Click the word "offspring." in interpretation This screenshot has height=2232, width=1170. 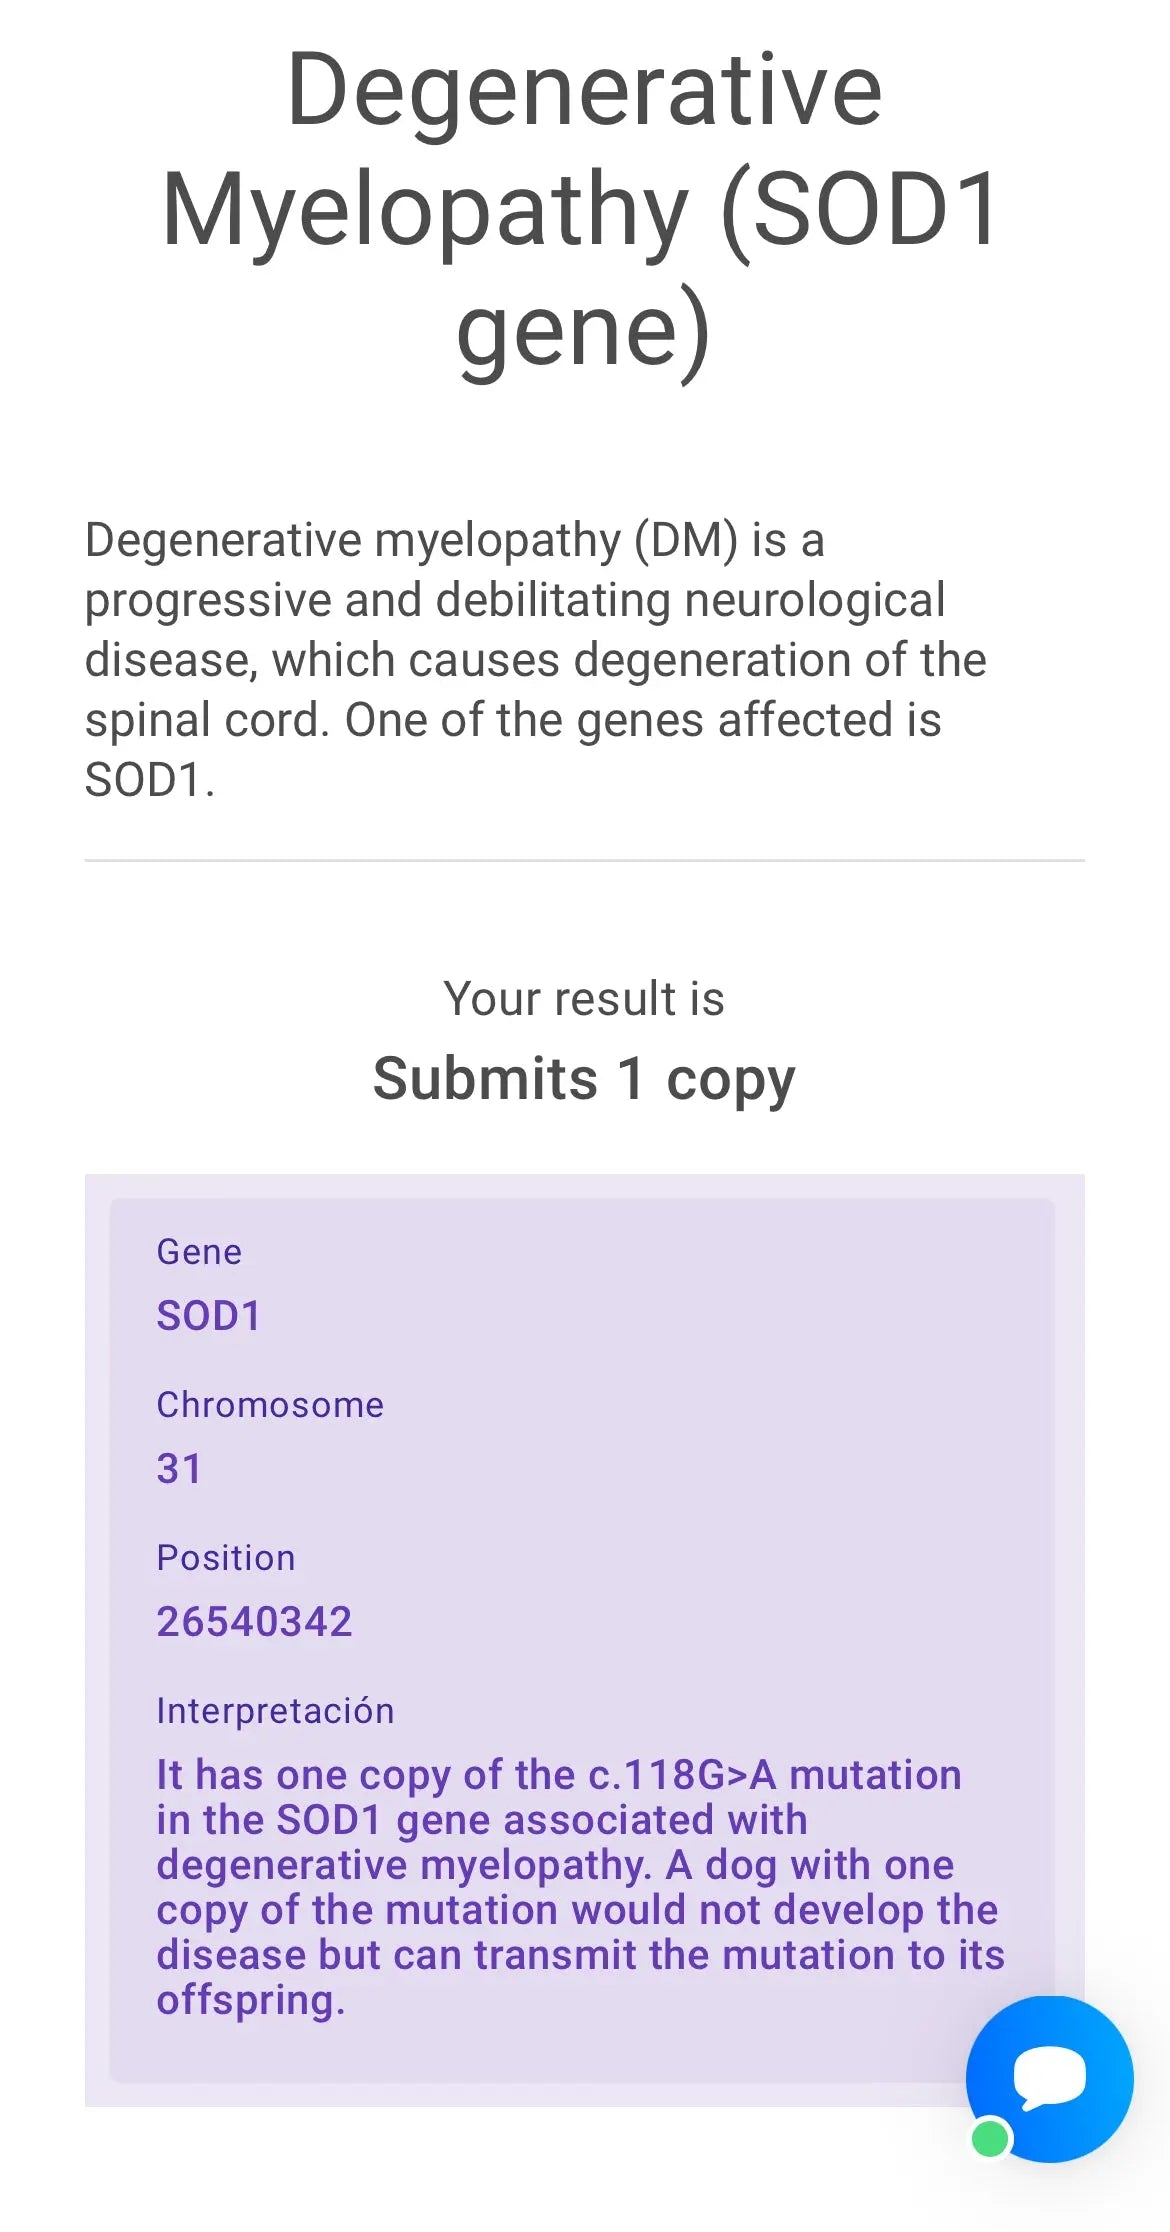250,2000
